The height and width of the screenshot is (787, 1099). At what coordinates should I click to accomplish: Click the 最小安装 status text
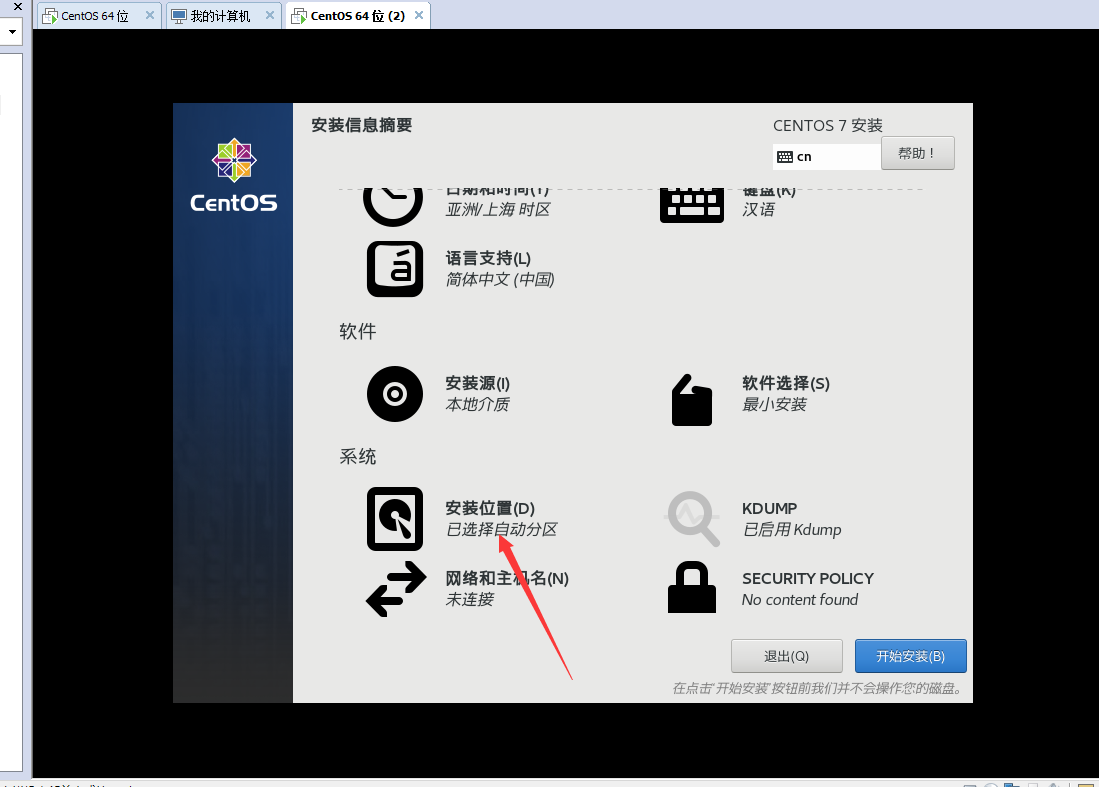pos(774,404)
